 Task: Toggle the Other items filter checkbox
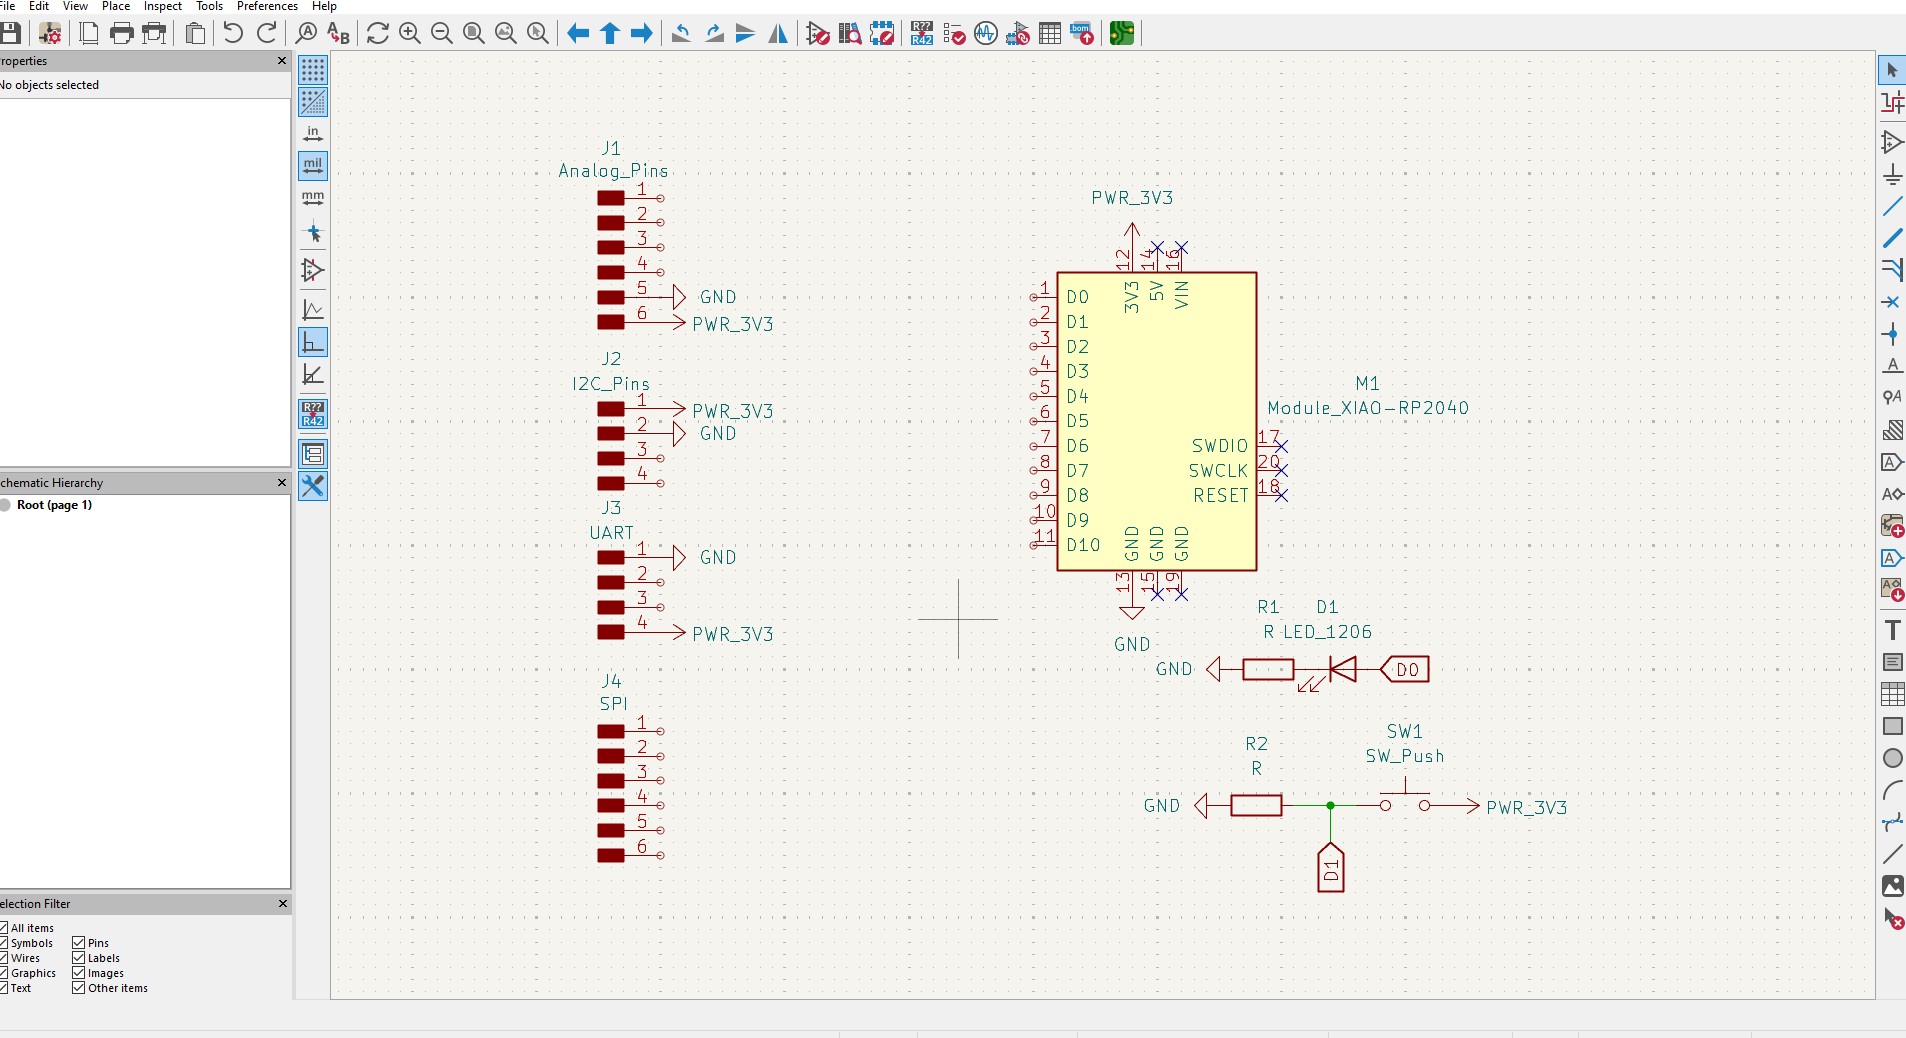[x=78, y=988]
